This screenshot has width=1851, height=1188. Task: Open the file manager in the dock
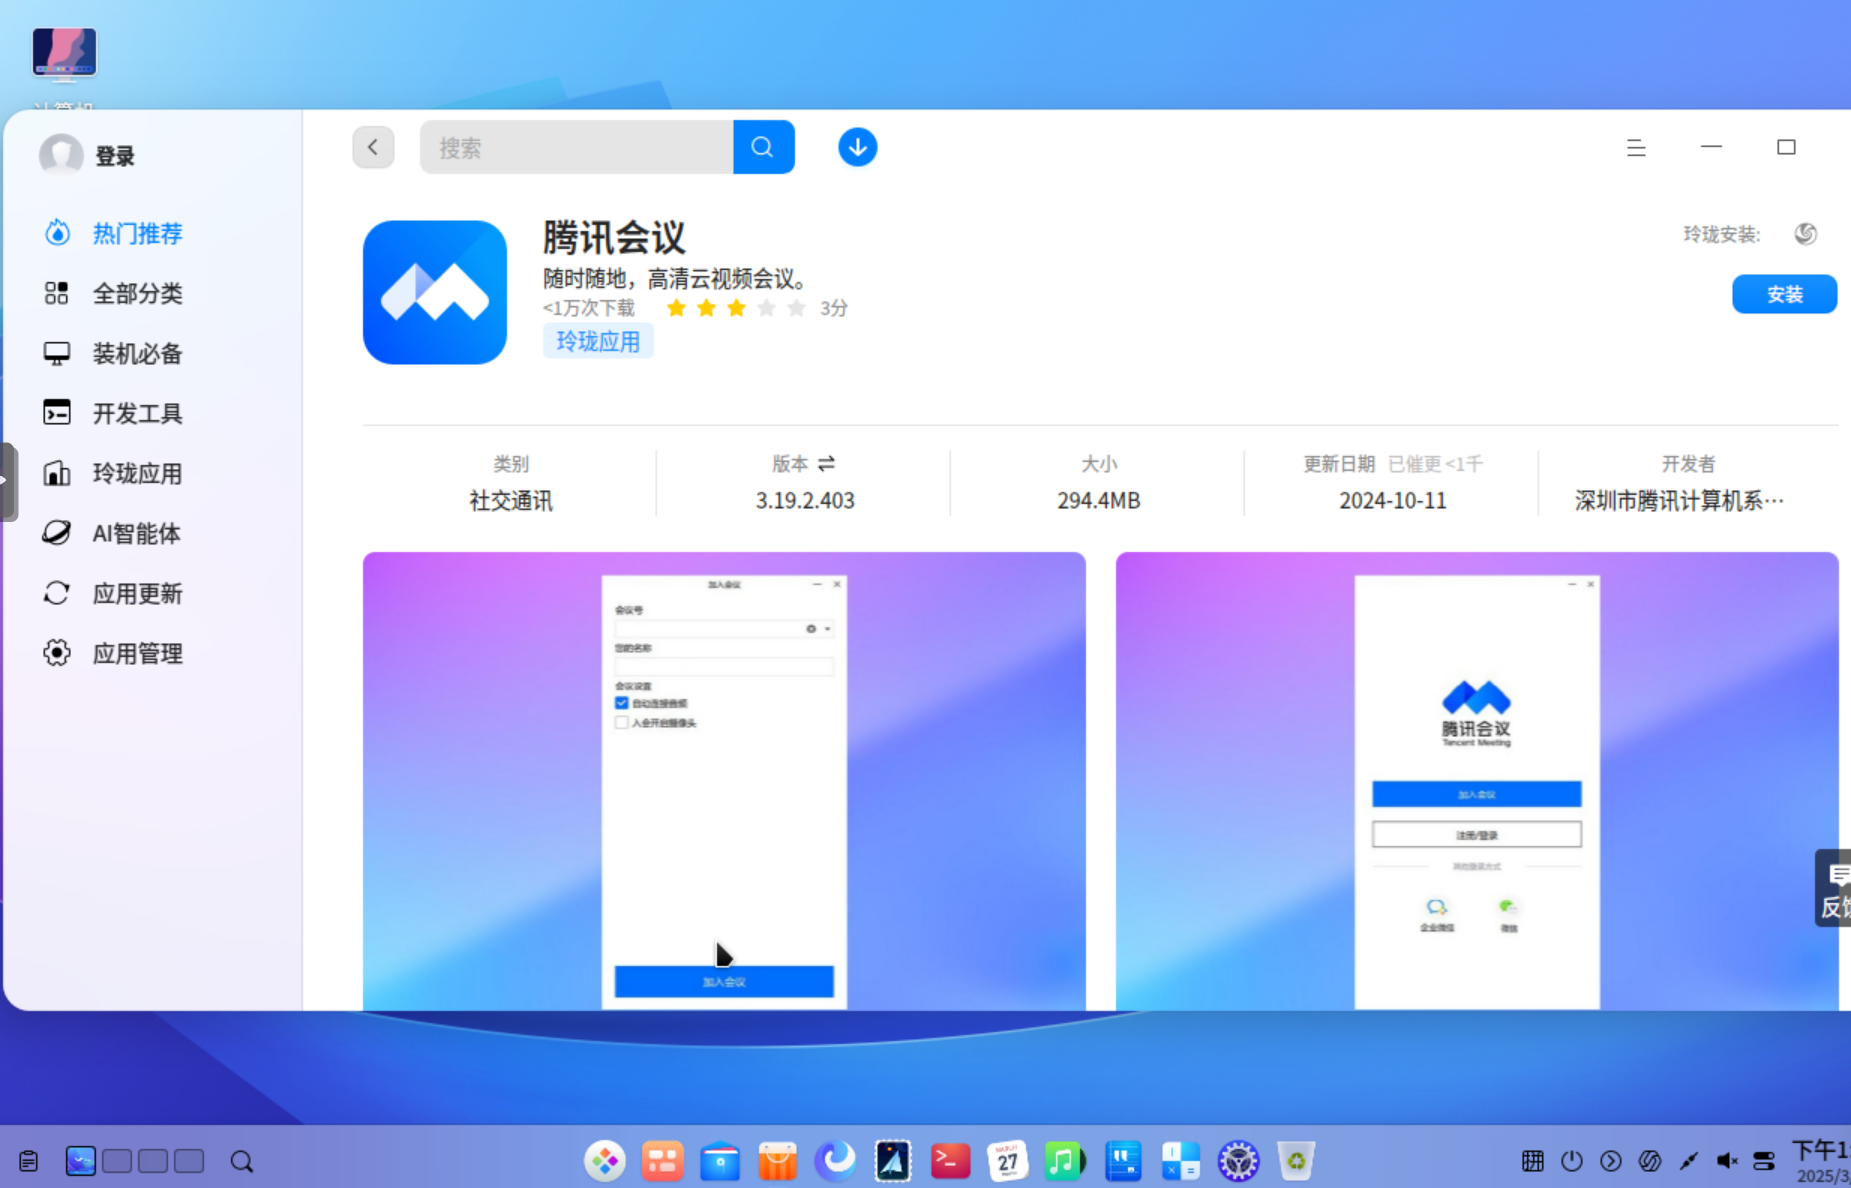pos(720,1161)
